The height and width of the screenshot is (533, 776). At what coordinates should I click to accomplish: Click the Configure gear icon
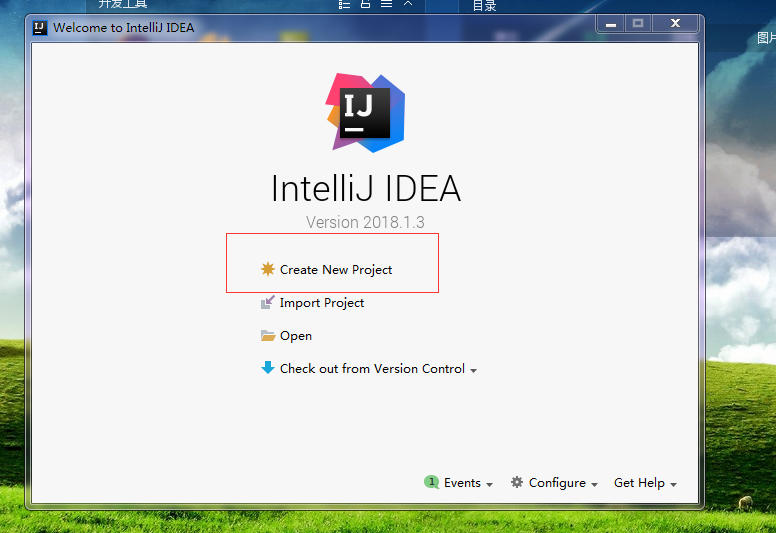pos(517,482)
